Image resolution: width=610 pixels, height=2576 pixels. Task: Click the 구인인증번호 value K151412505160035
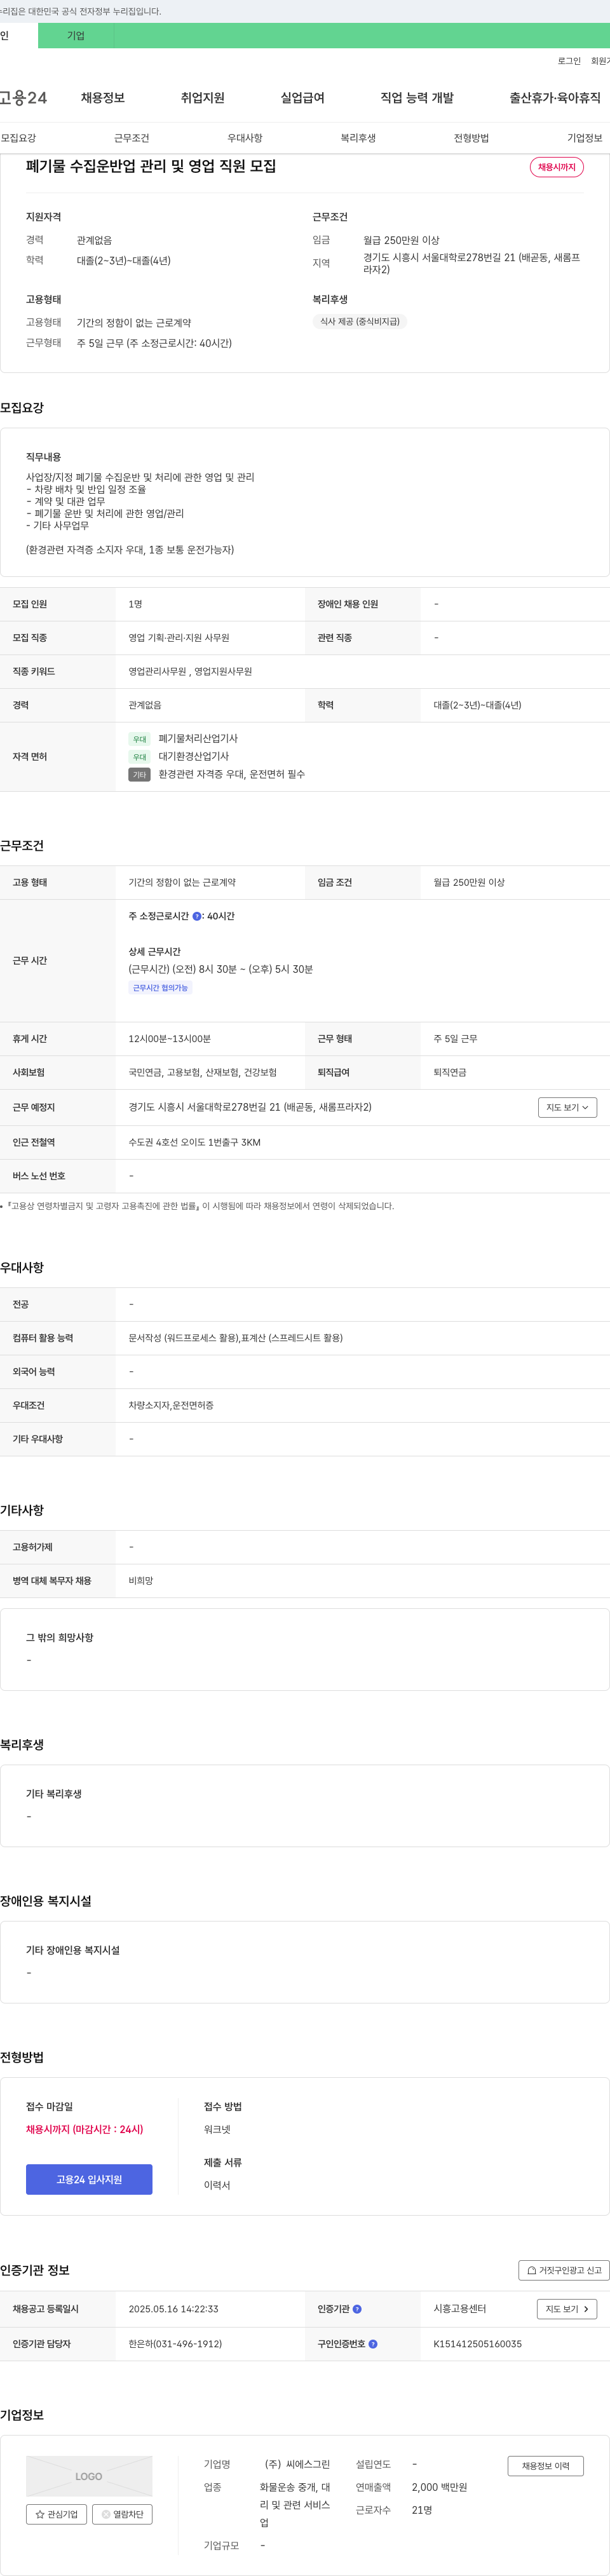click(x=477, y=2344)
